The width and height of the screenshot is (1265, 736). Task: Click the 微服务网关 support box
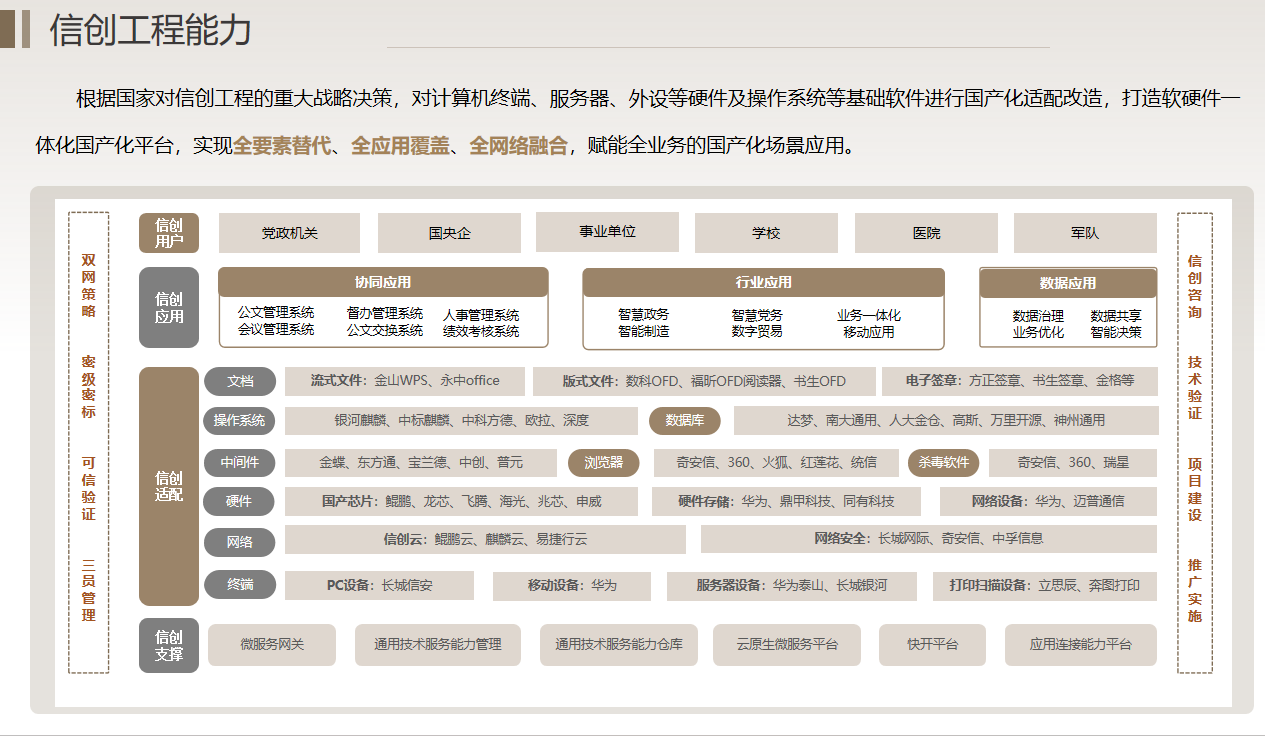272,645
